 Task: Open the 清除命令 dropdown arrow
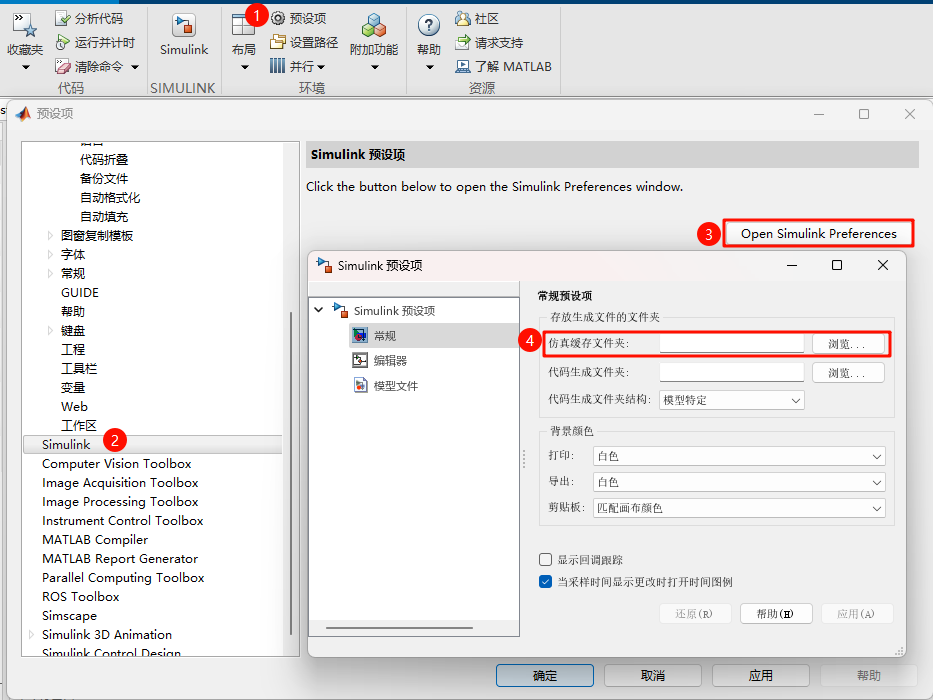(x=135, y=67)
